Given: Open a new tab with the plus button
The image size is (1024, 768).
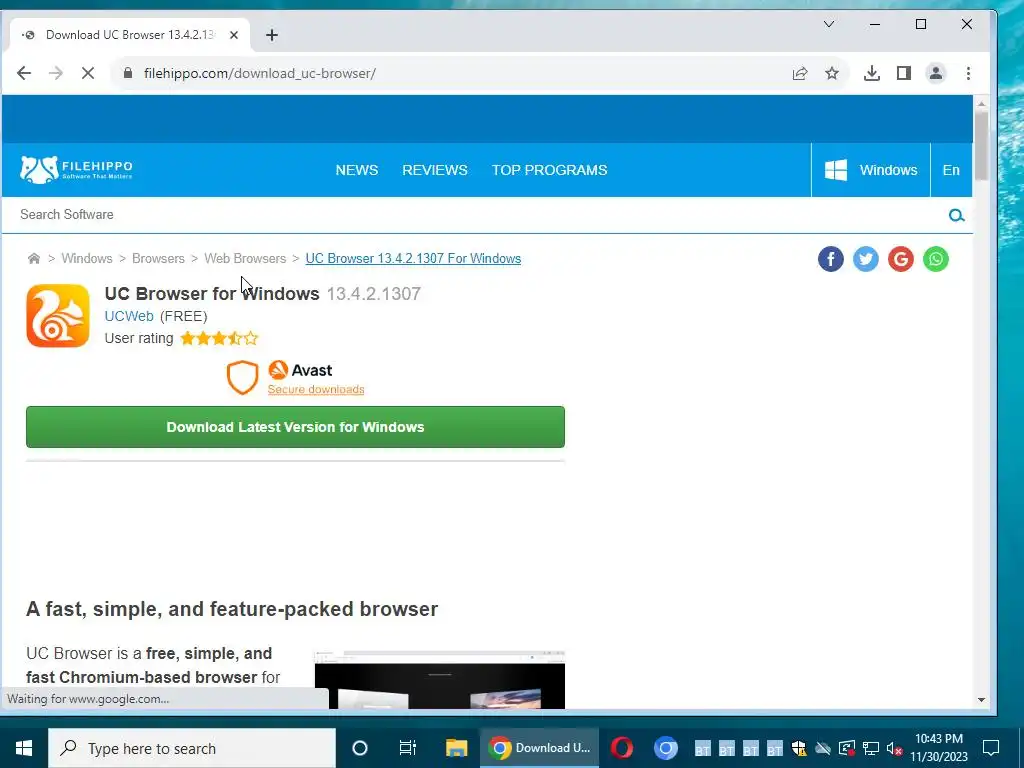Looking at the screenshot, I should 272,35.
